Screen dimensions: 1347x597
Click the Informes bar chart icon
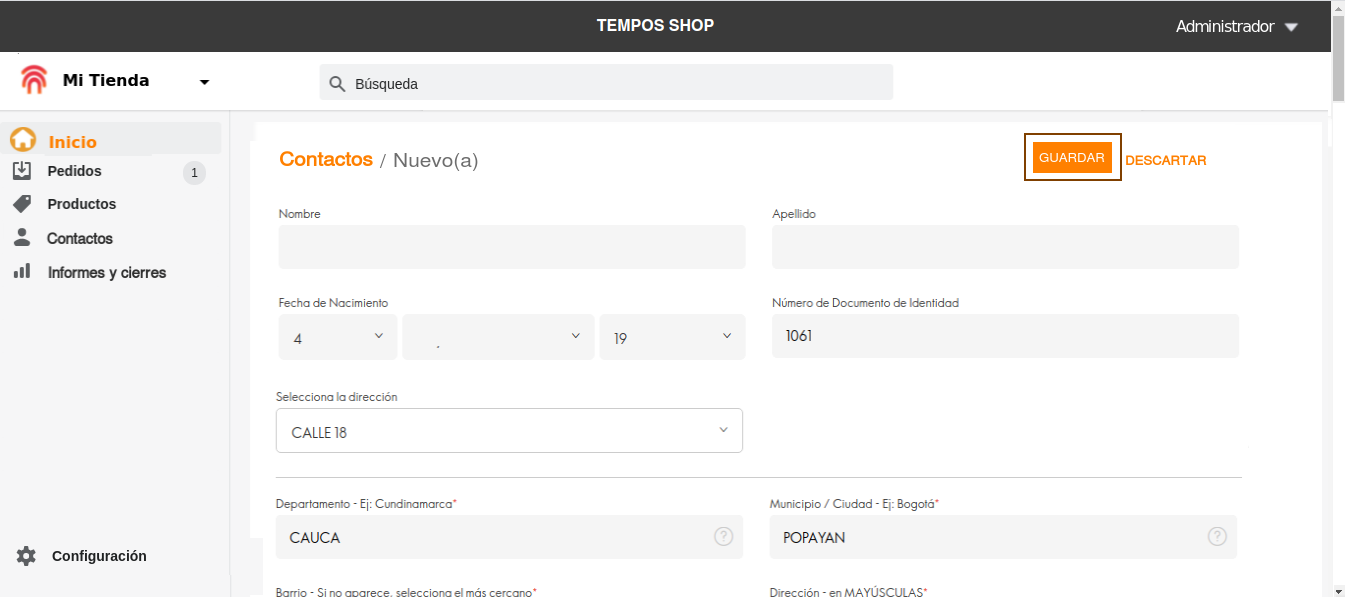(x=22, y=272)
